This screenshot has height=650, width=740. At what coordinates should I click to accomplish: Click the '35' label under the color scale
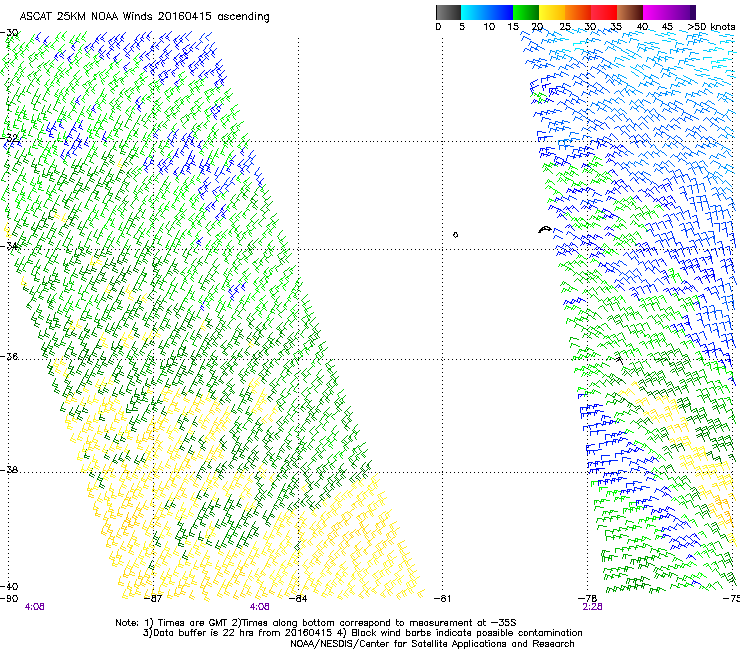(x=616, y=27)
